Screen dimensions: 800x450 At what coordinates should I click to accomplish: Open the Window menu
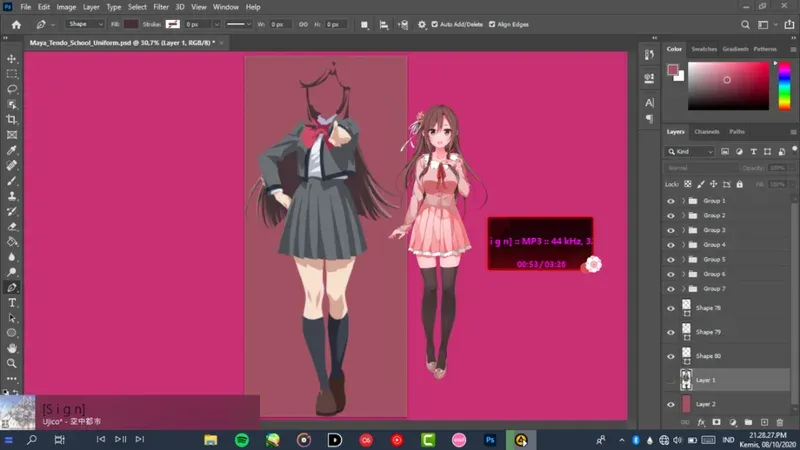click(226, 7)
